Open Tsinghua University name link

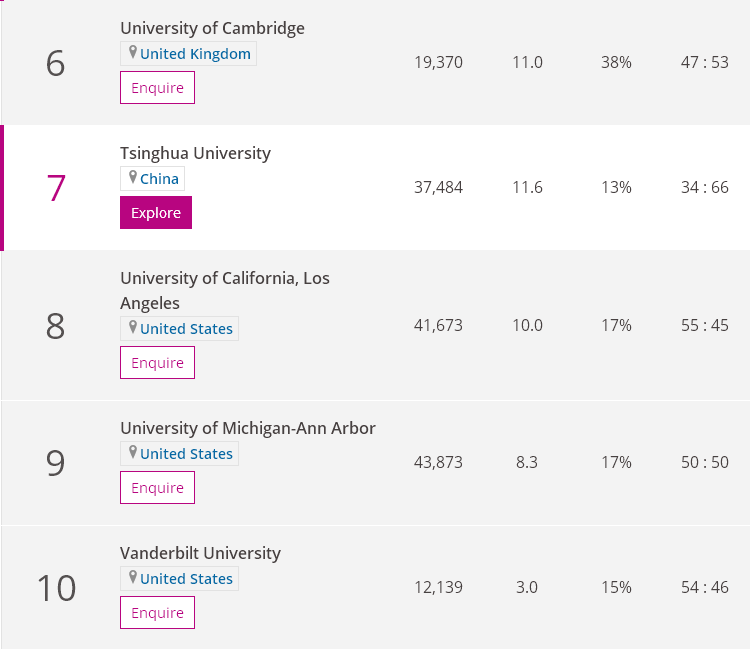click(x=195, y=153)
